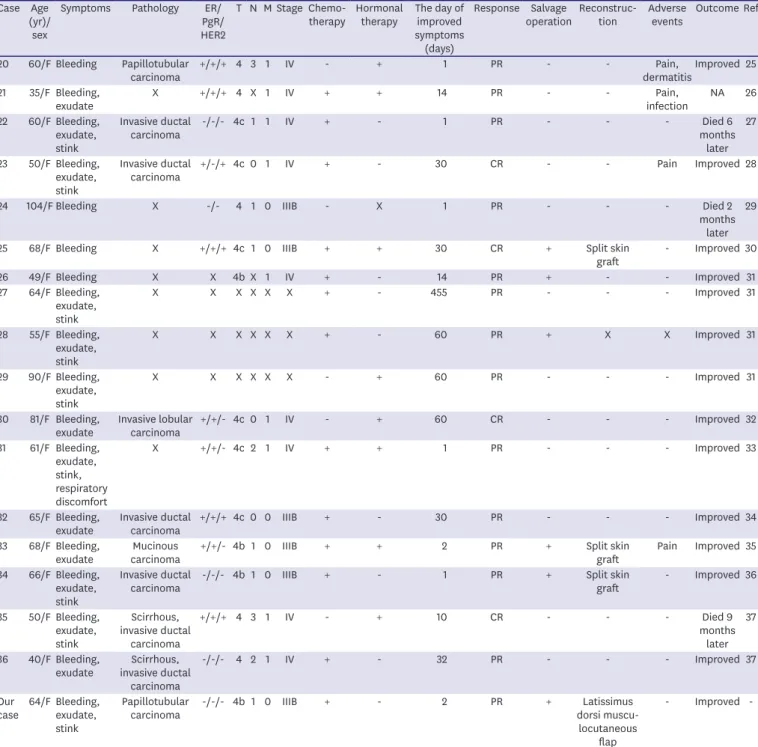
Task: Select the '40/F' age cell
Action: click(x=40, y=659)
